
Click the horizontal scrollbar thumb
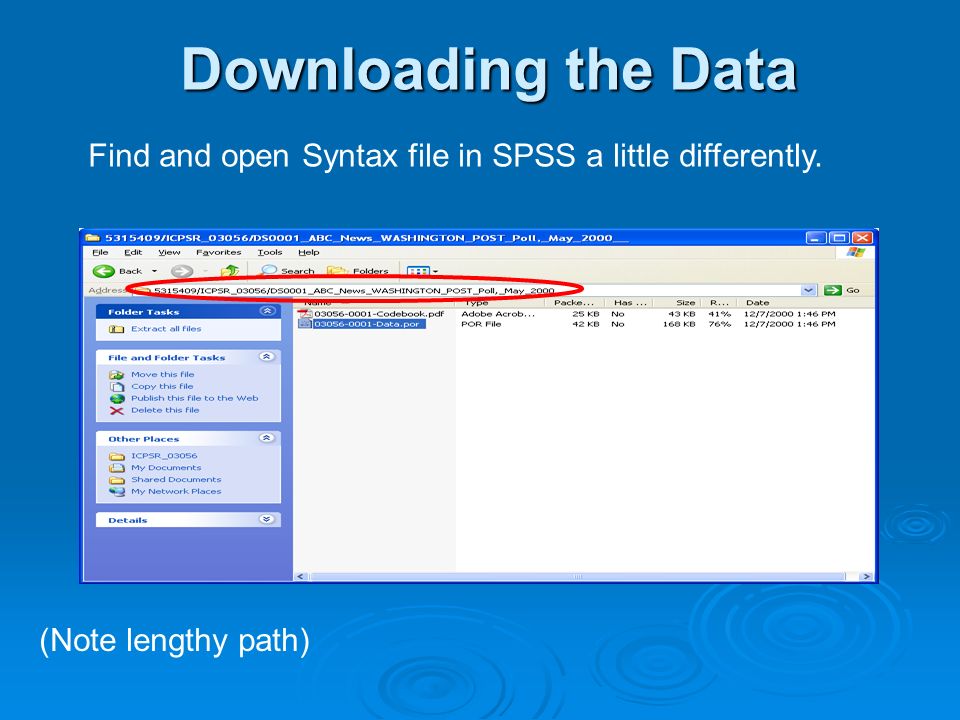[577, 576]
